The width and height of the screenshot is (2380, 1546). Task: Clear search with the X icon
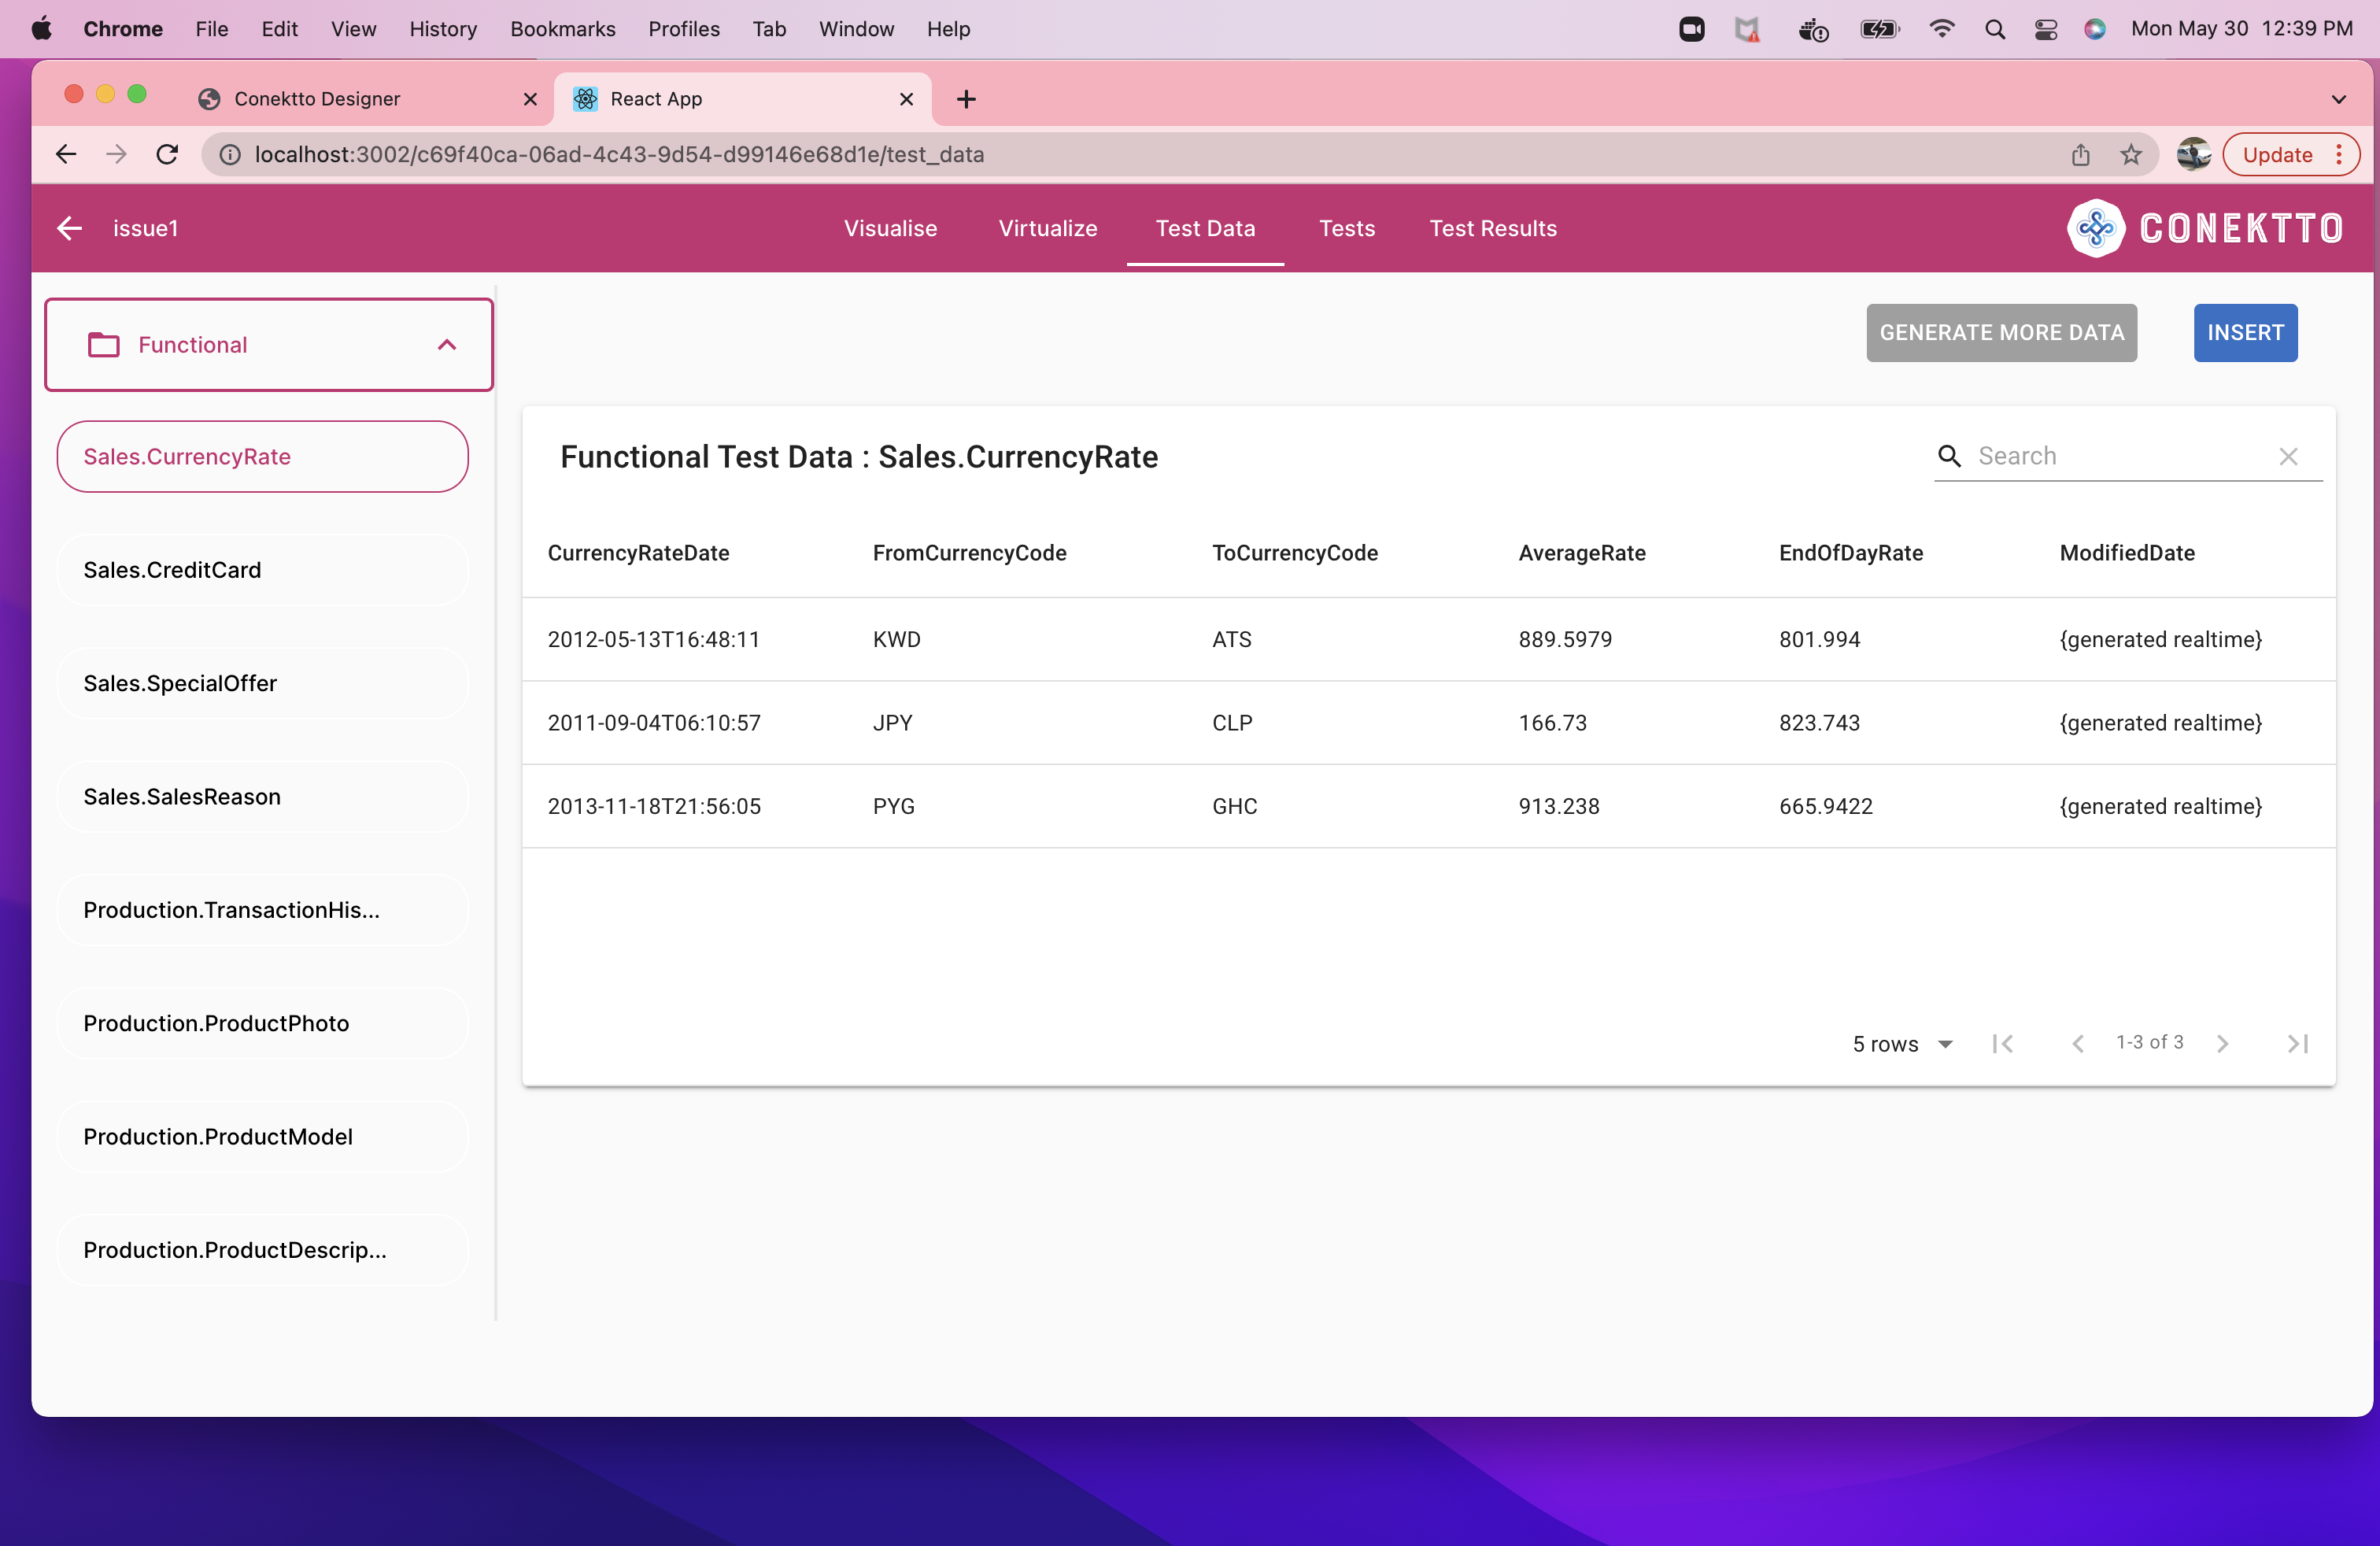[2288, 456]
